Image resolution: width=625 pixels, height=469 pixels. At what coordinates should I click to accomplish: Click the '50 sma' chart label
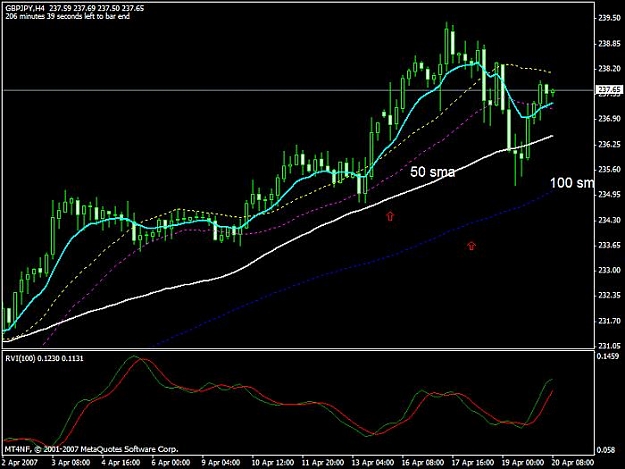click(x=432, y=172)
